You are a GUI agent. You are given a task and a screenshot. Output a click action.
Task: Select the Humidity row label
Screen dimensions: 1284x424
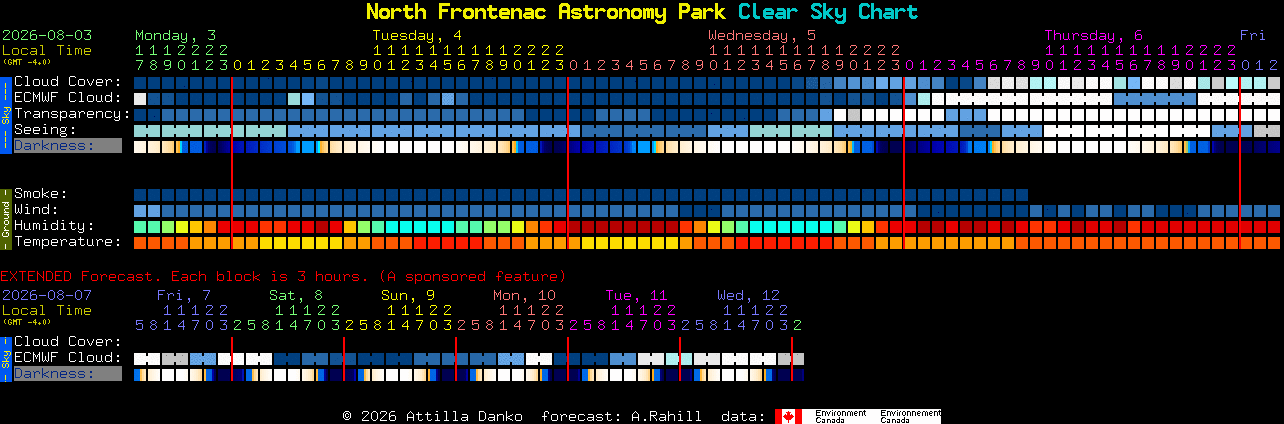54,226
